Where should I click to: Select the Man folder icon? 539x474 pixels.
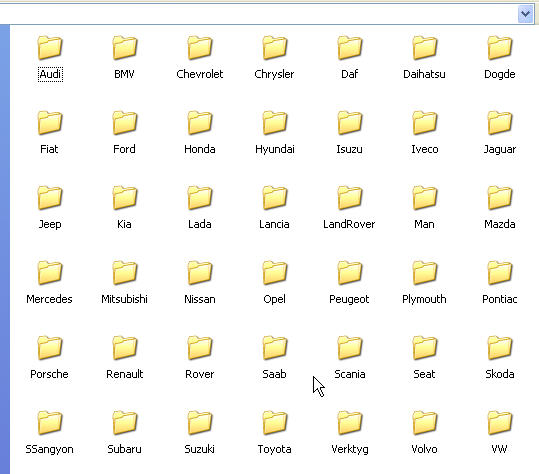[425, 197]
